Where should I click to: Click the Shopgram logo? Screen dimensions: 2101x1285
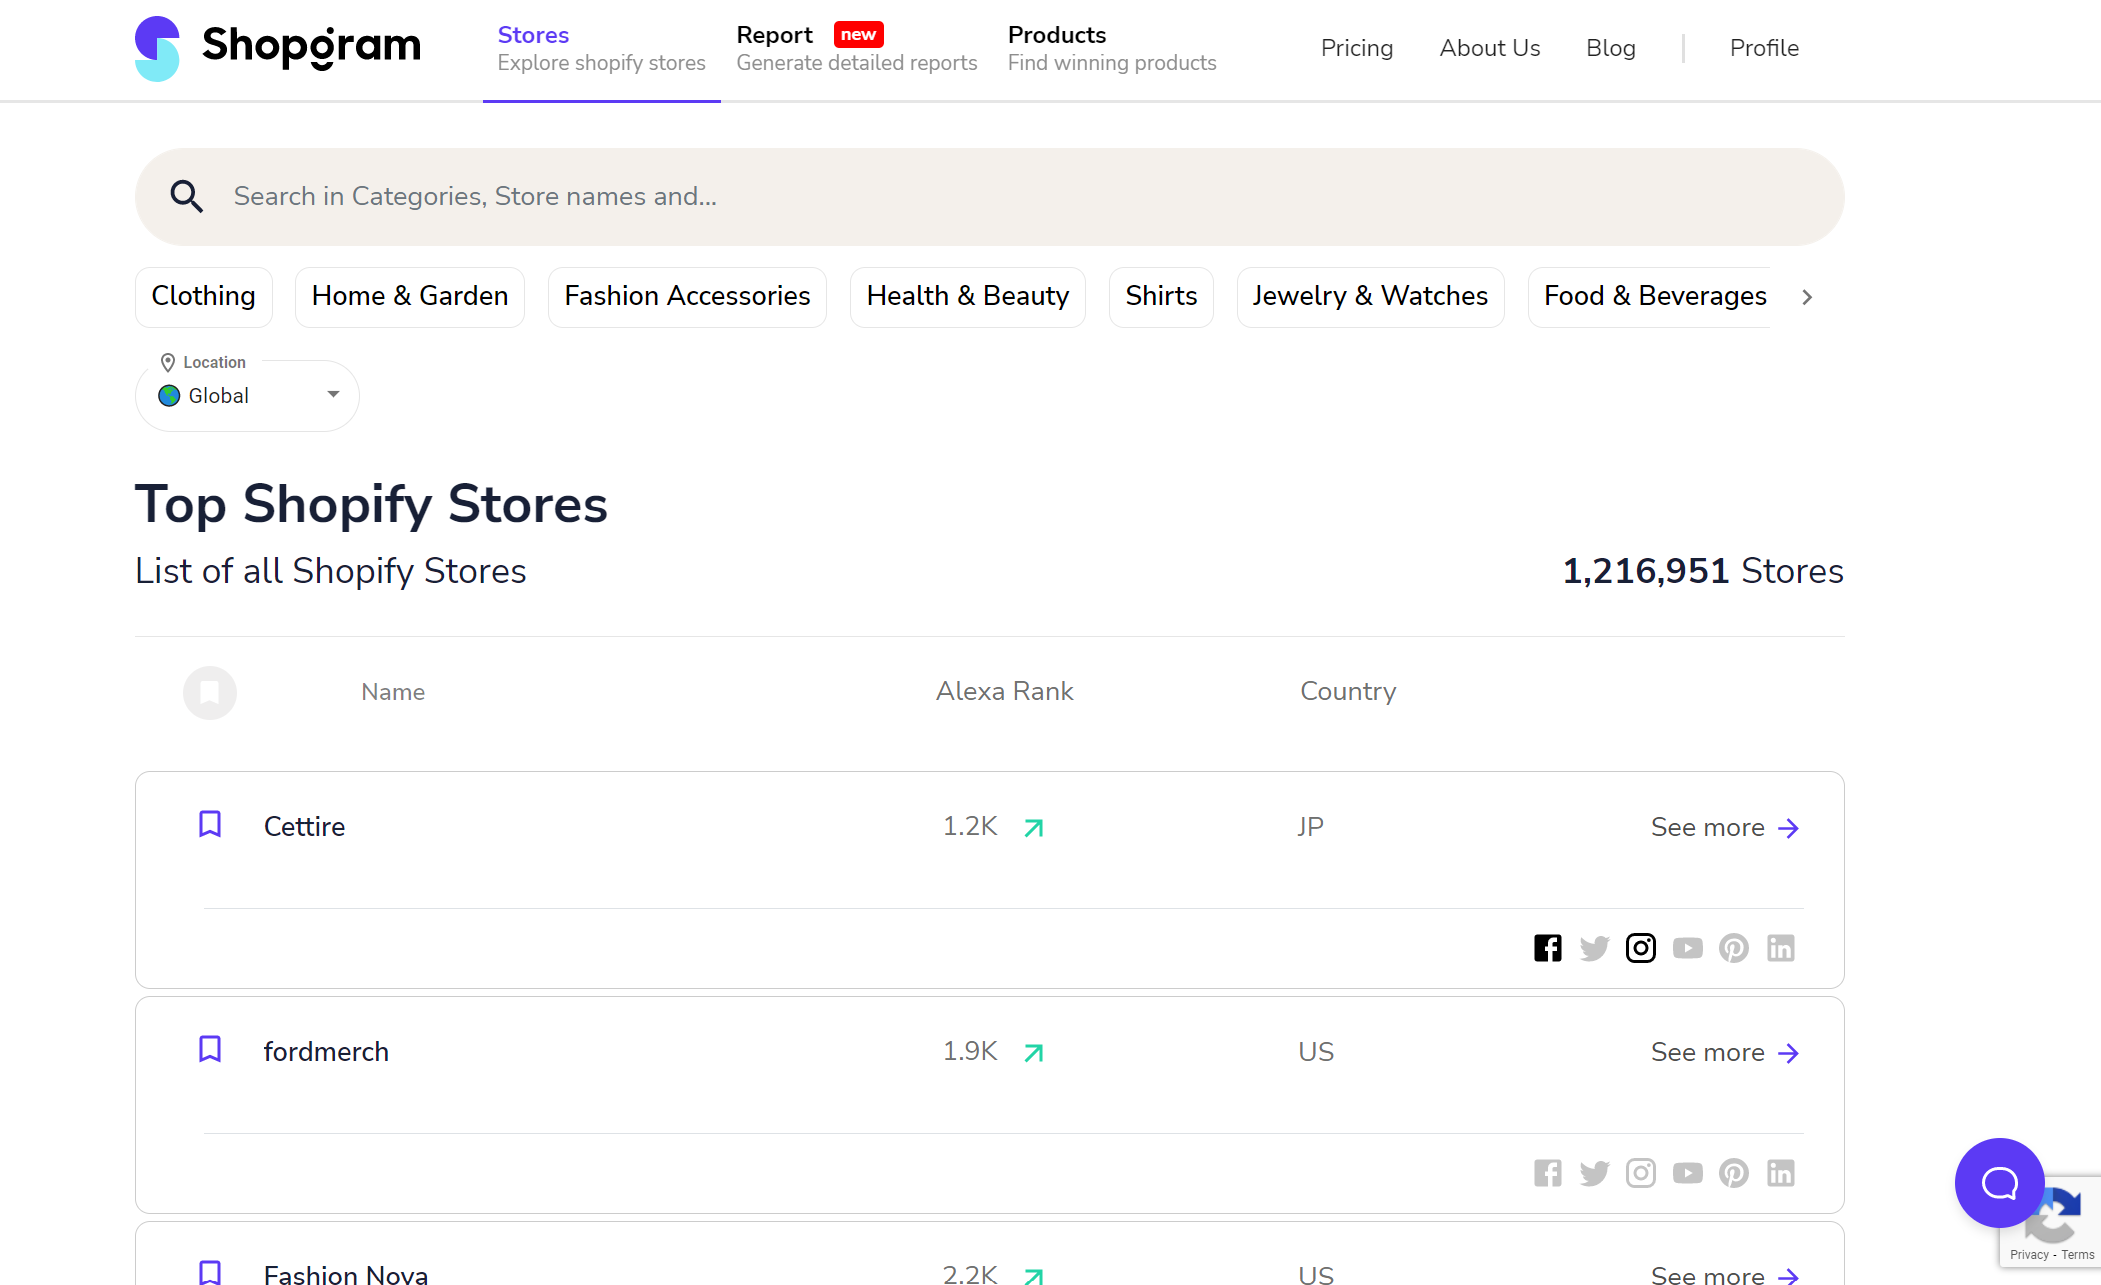pos(278,48)
